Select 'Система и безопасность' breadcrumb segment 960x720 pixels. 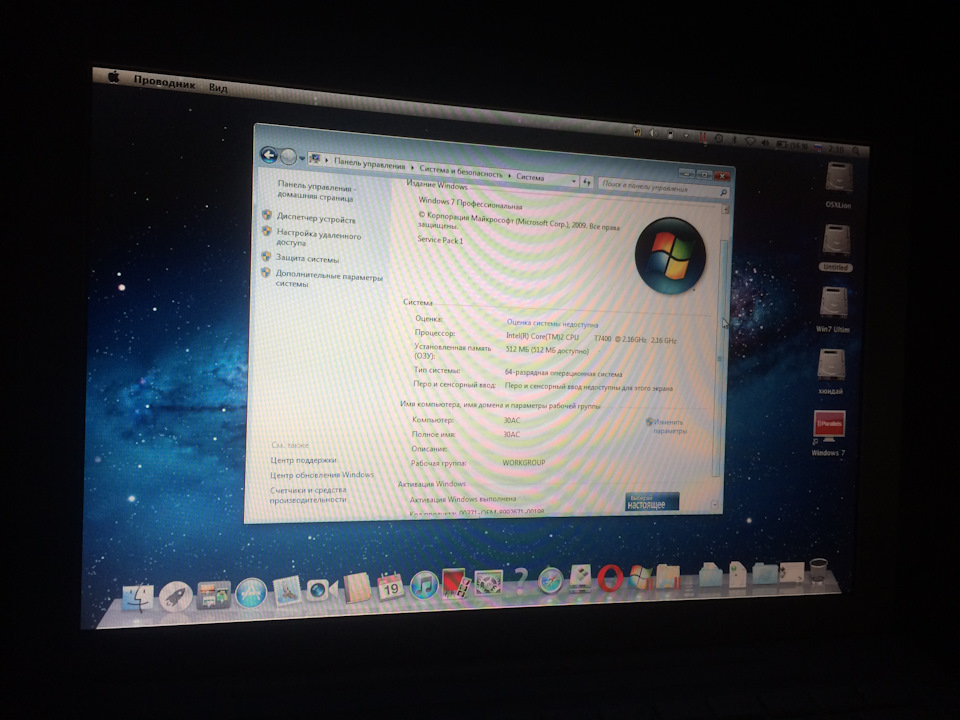coord(460,172)
